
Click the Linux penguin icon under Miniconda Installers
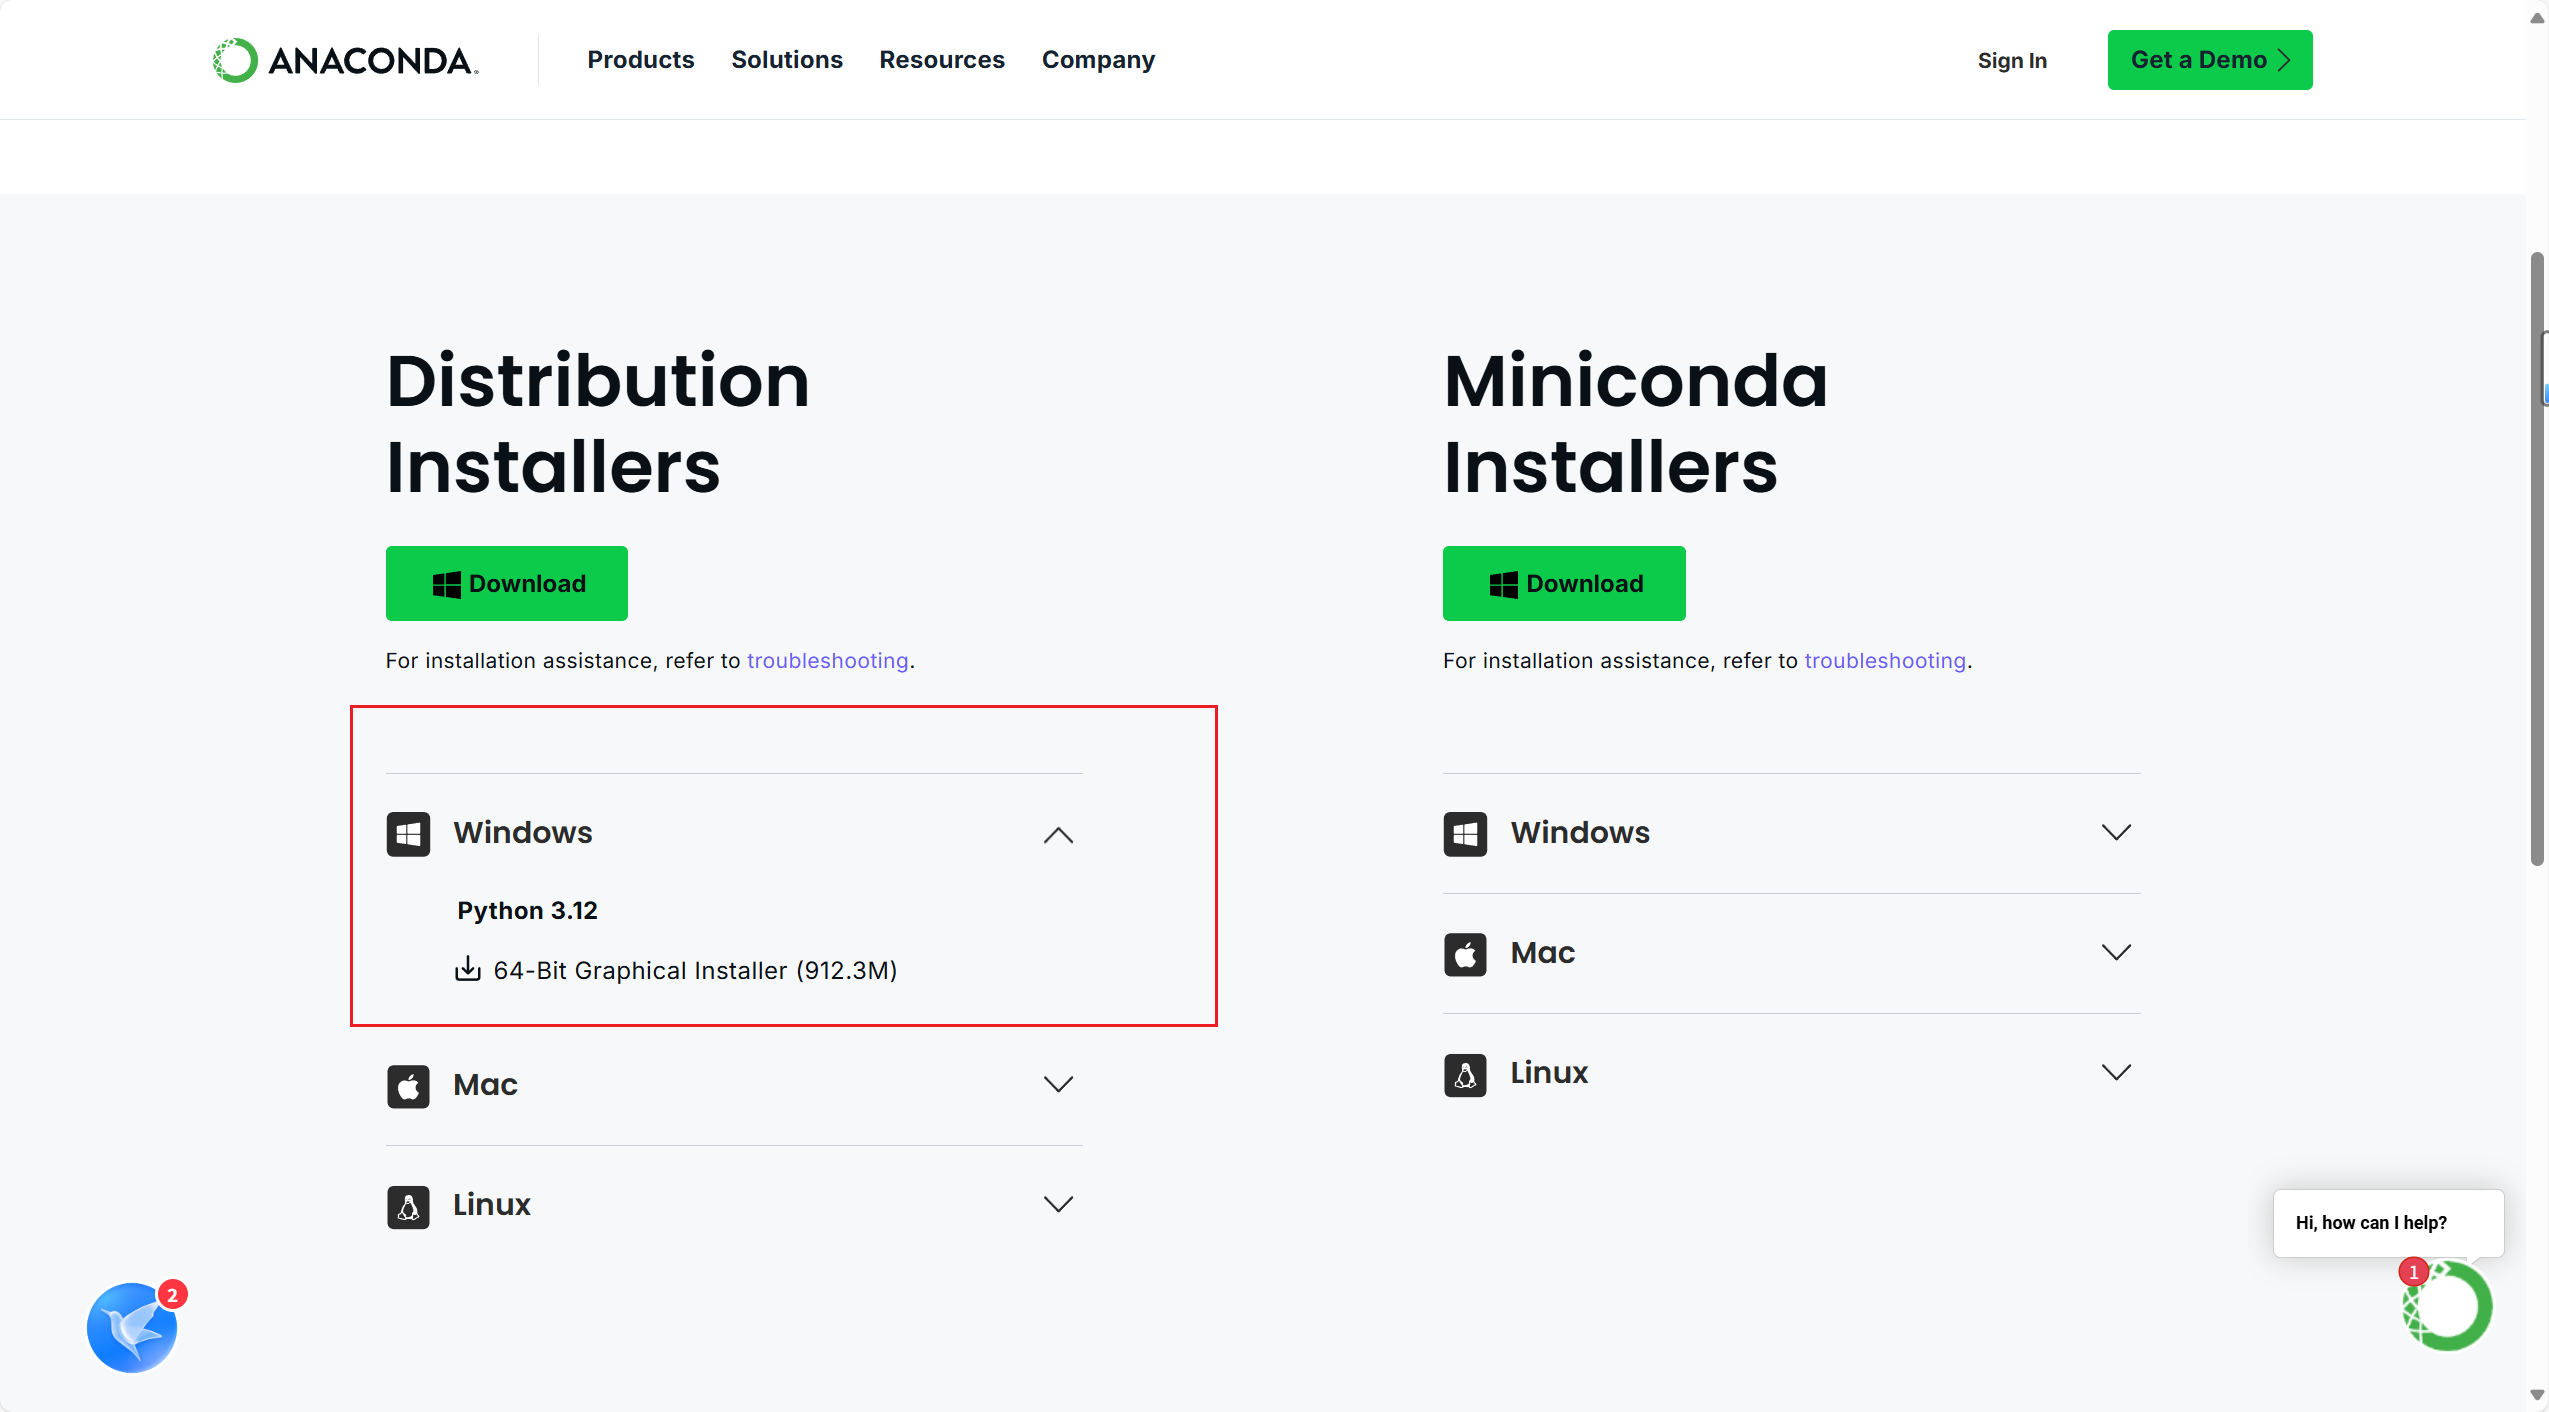[1465, 1075]
